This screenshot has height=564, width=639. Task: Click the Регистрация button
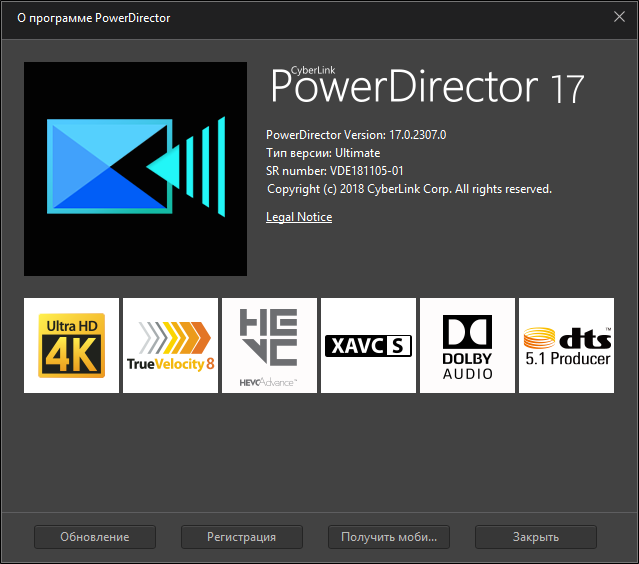[x=241, y=537]
